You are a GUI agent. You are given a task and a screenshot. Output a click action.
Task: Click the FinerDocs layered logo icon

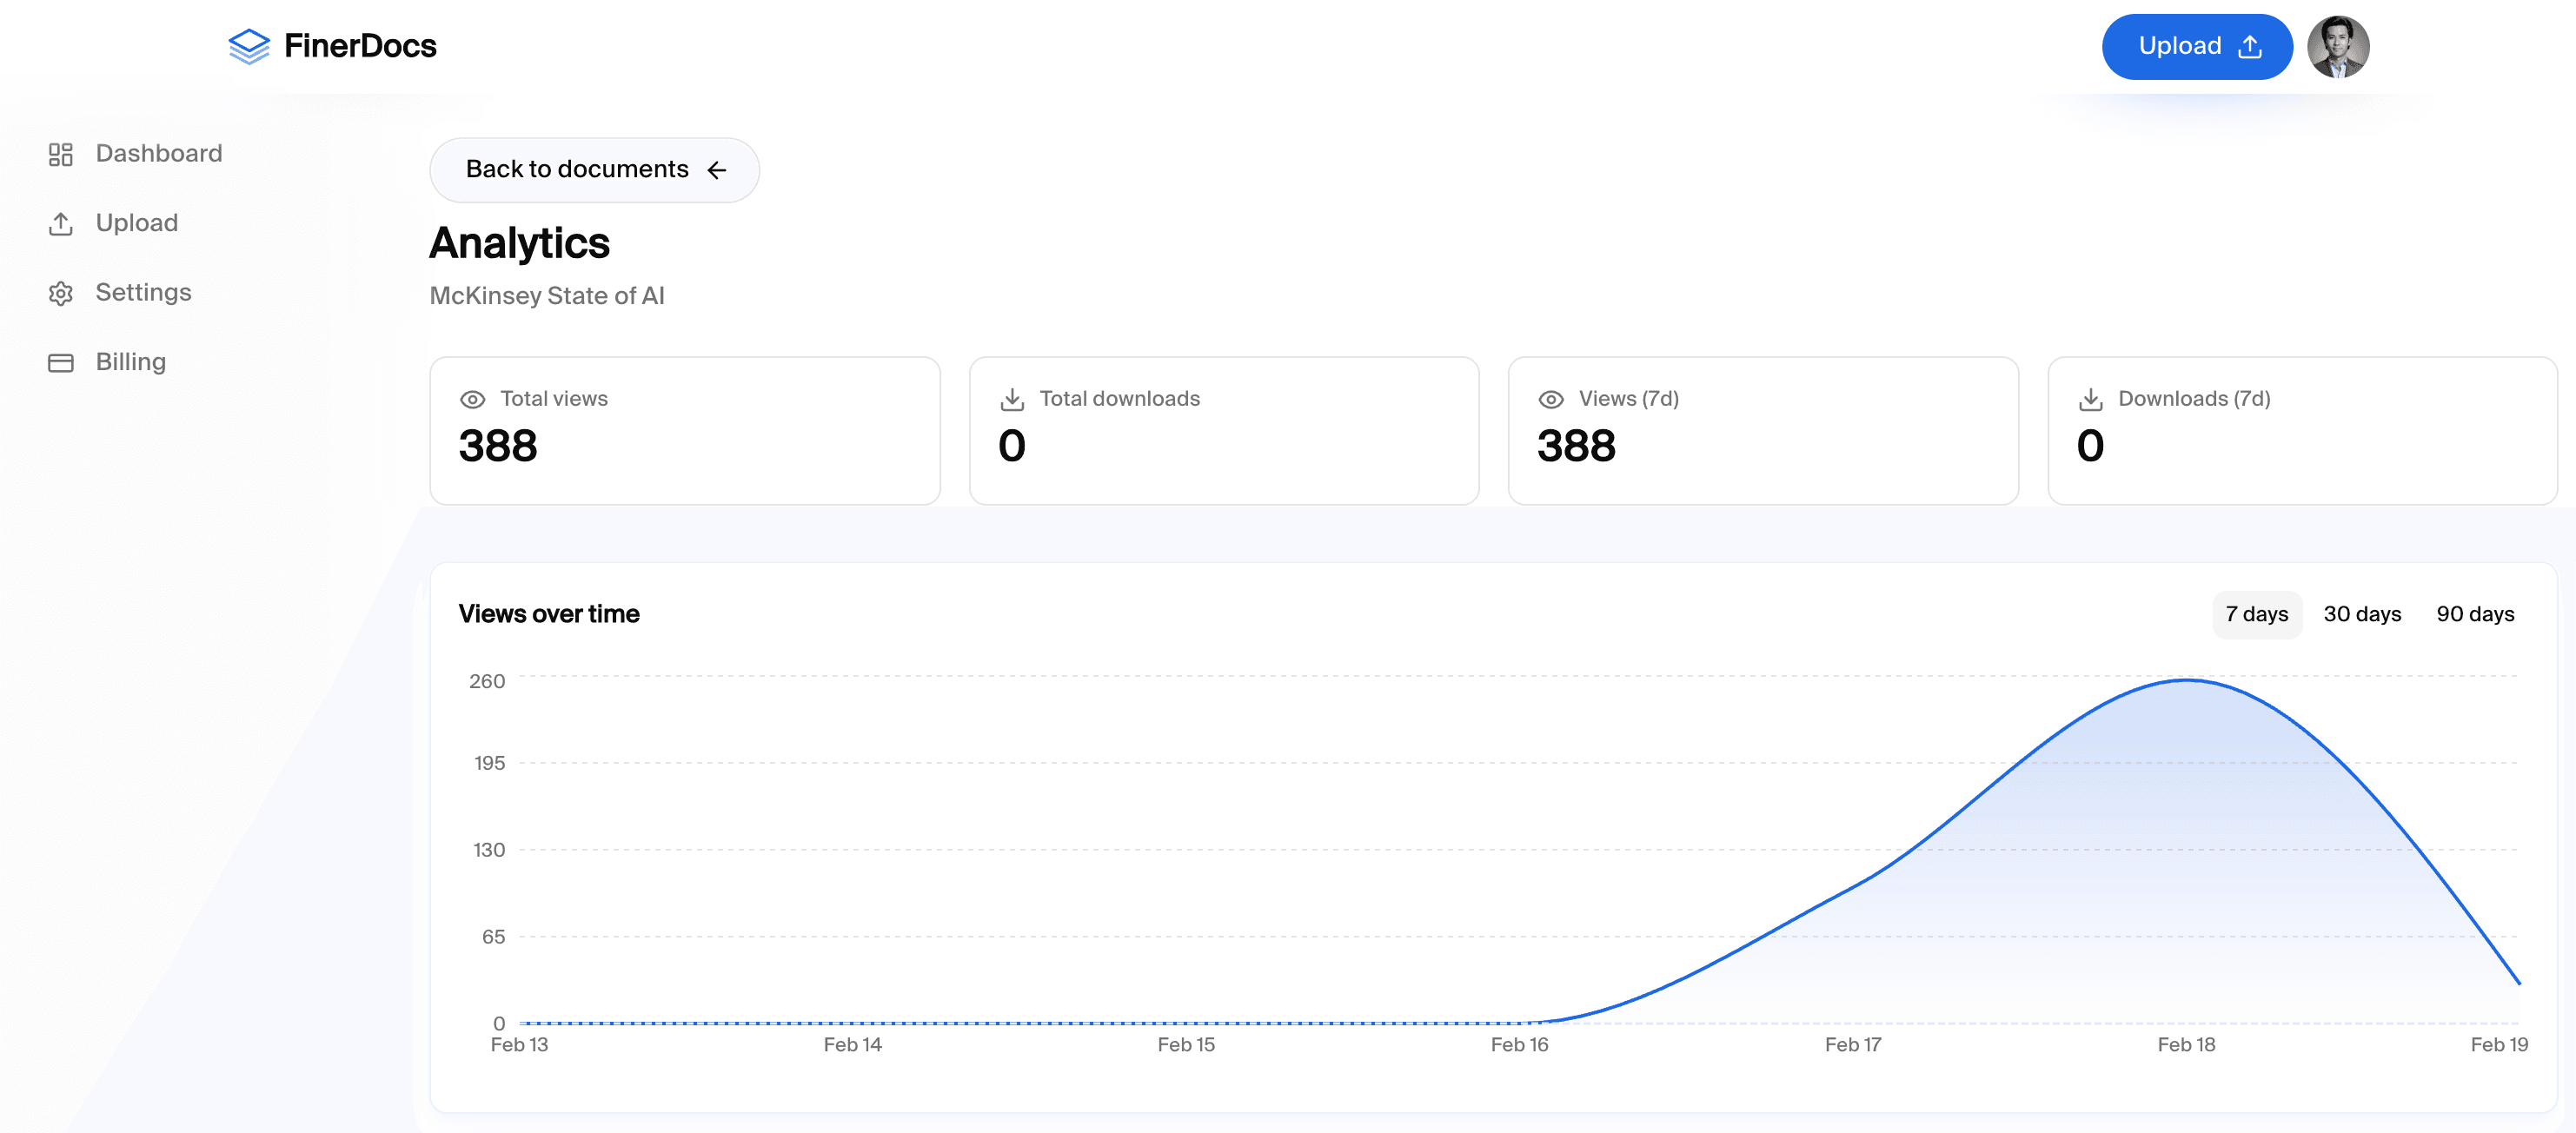point(248,46)
